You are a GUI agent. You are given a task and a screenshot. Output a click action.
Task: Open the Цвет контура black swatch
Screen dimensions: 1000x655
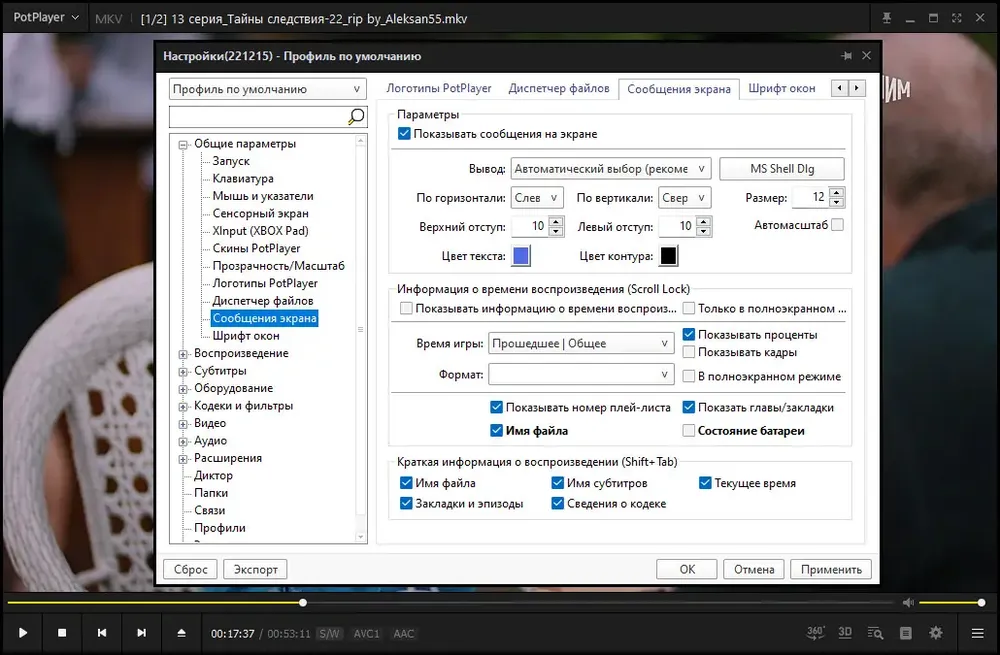pos(668,256)
